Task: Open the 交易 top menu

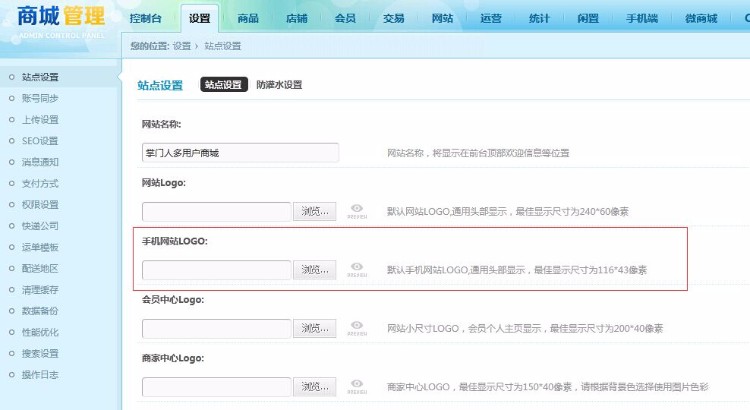Action: [394, 19]
